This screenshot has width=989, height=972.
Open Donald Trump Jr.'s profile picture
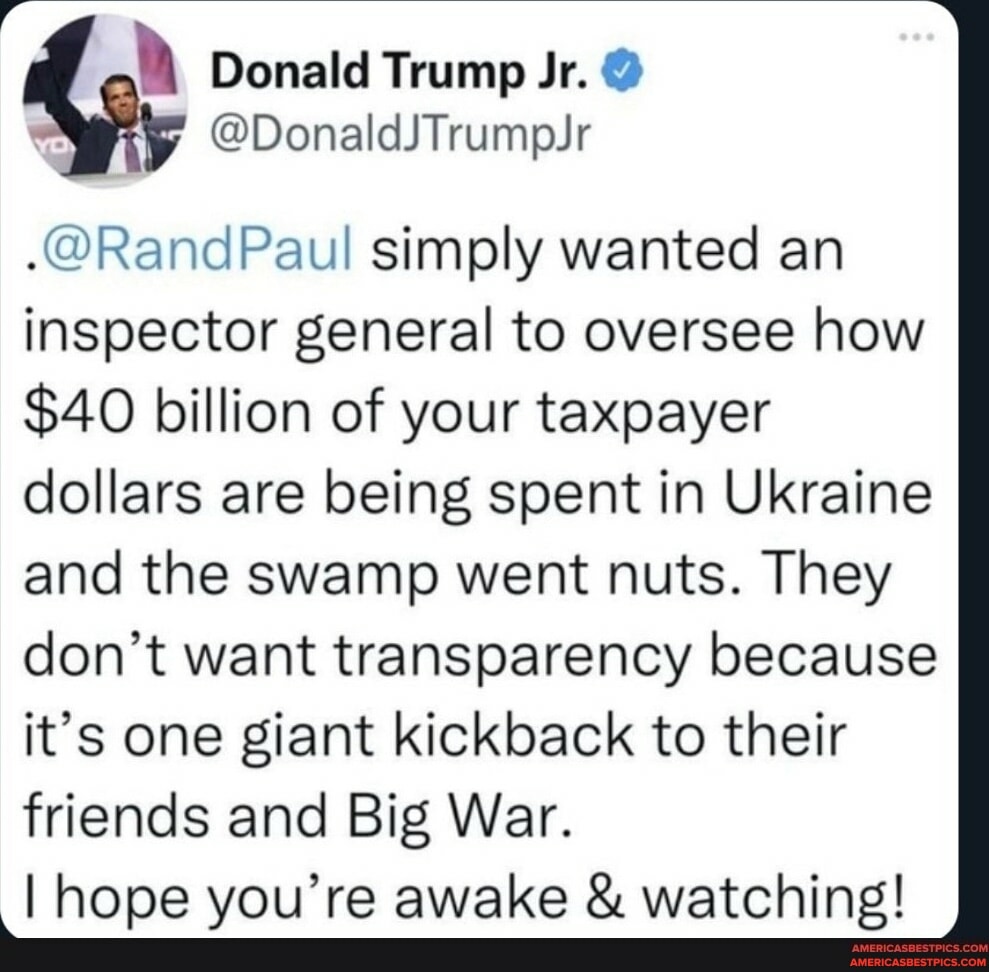105,100
